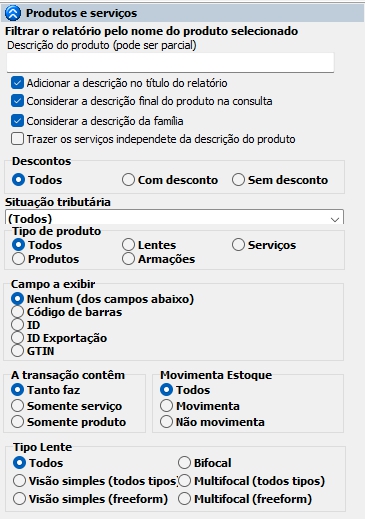Select the GTIN display field option
The height and width of the screenshot is (520, 365).
click(17, 351)
